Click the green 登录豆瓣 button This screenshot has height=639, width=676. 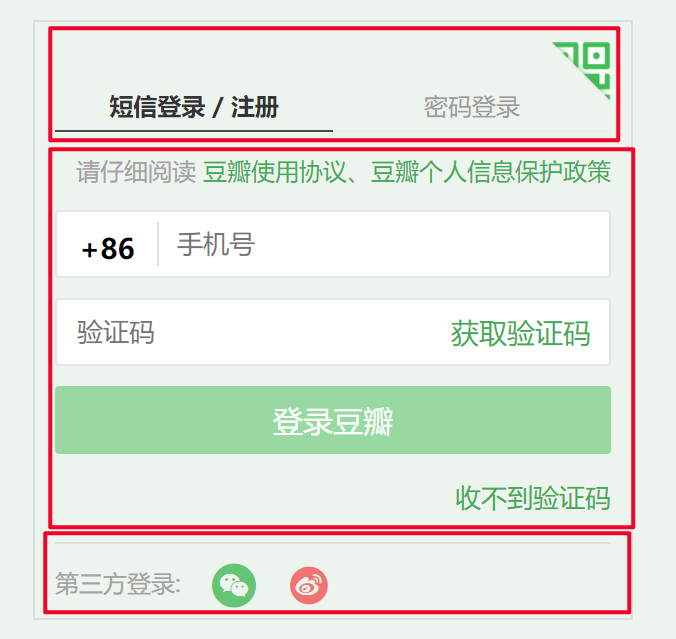(333, 420)
